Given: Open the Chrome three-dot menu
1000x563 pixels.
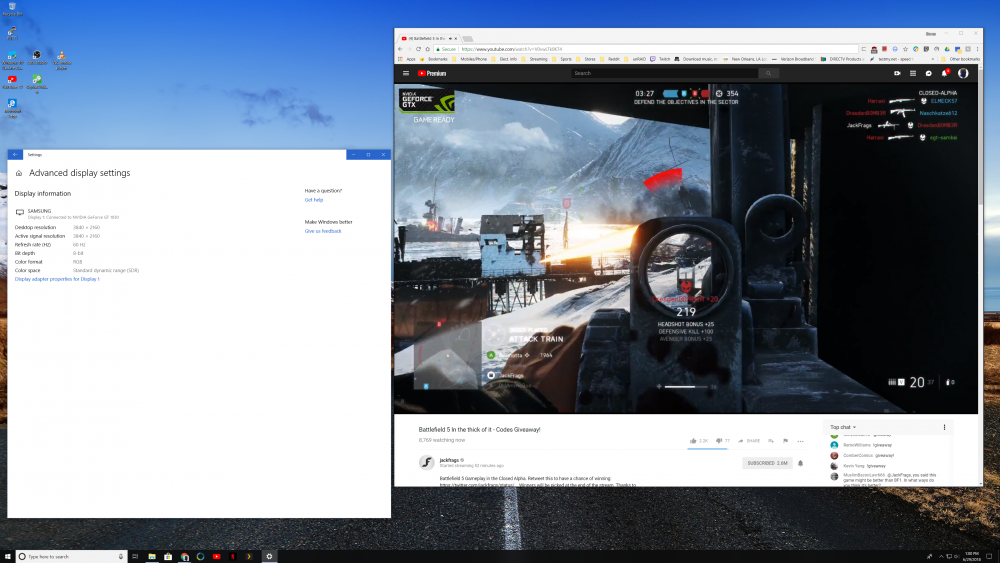Looking at the screenshot, I should click(x=977, y=49).
